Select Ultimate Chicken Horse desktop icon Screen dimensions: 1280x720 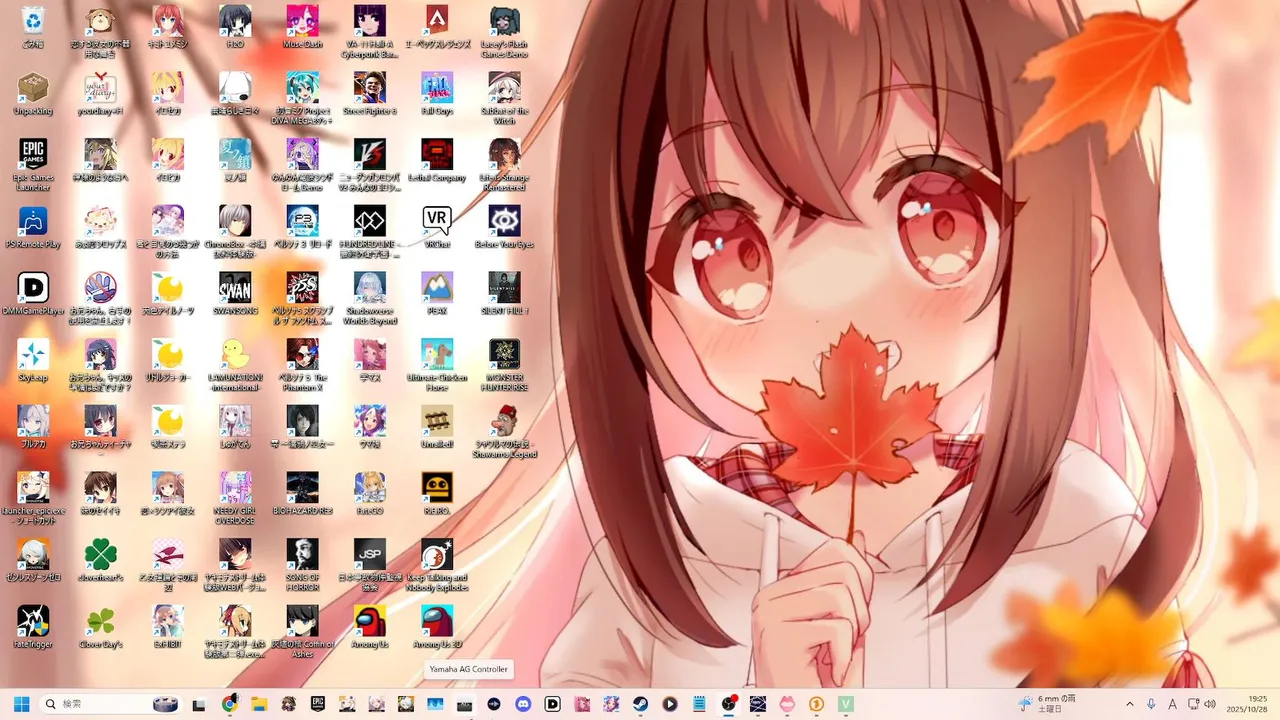pyautogui.click(x=437, y=354)
